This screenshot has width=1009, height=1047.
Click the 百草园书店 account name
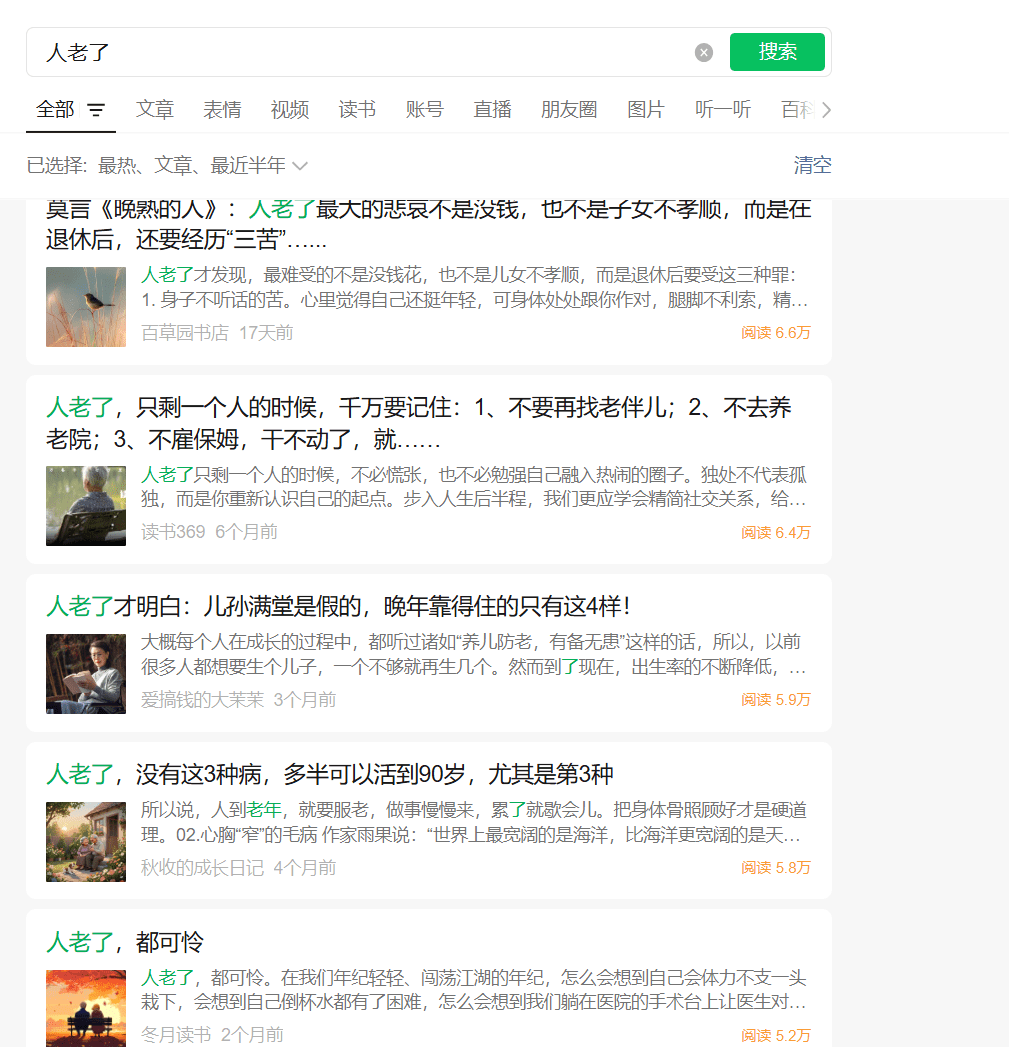pyautogui.click(x=184, y=333)
